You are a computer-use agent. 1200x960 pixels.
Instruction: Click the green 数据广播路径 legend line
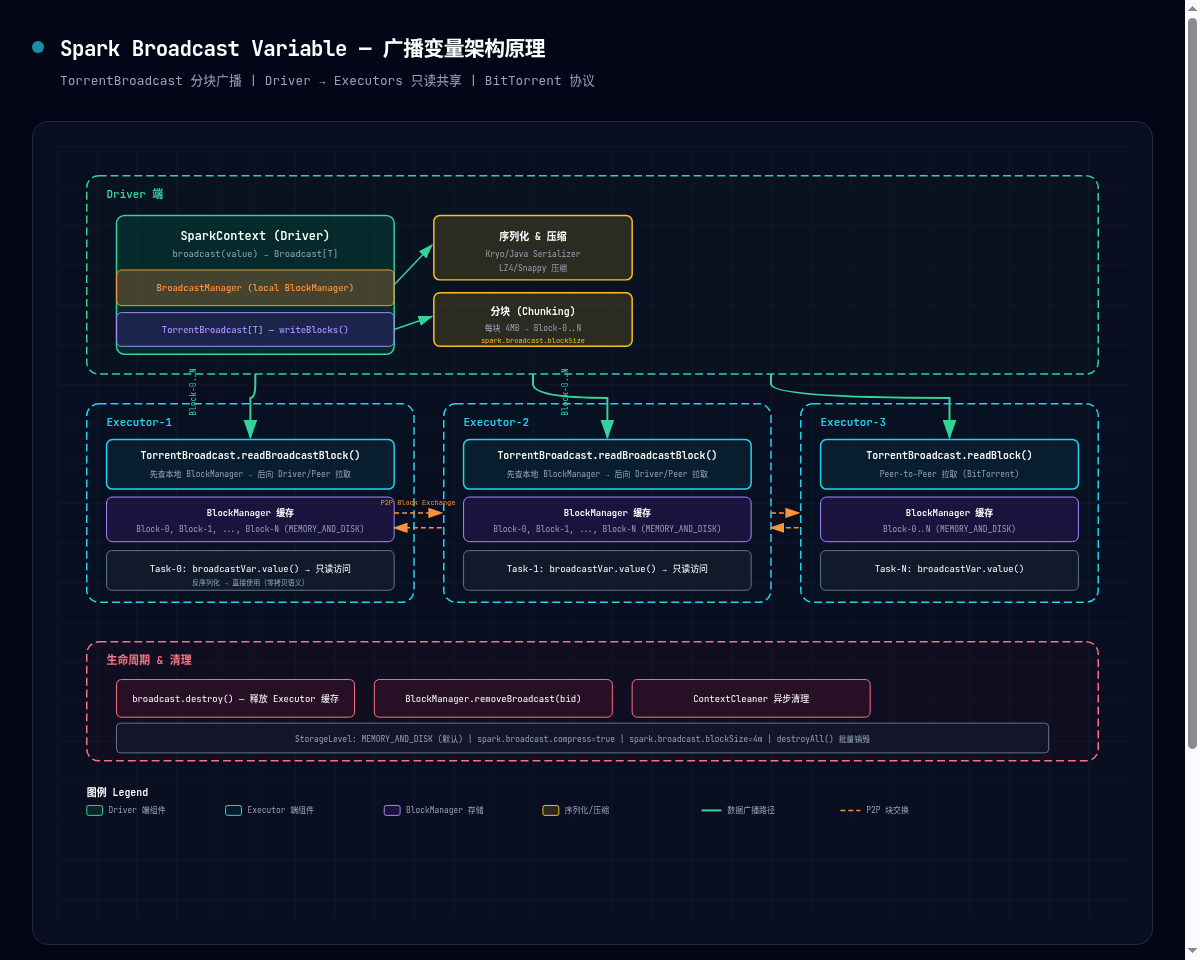point(711,810)
